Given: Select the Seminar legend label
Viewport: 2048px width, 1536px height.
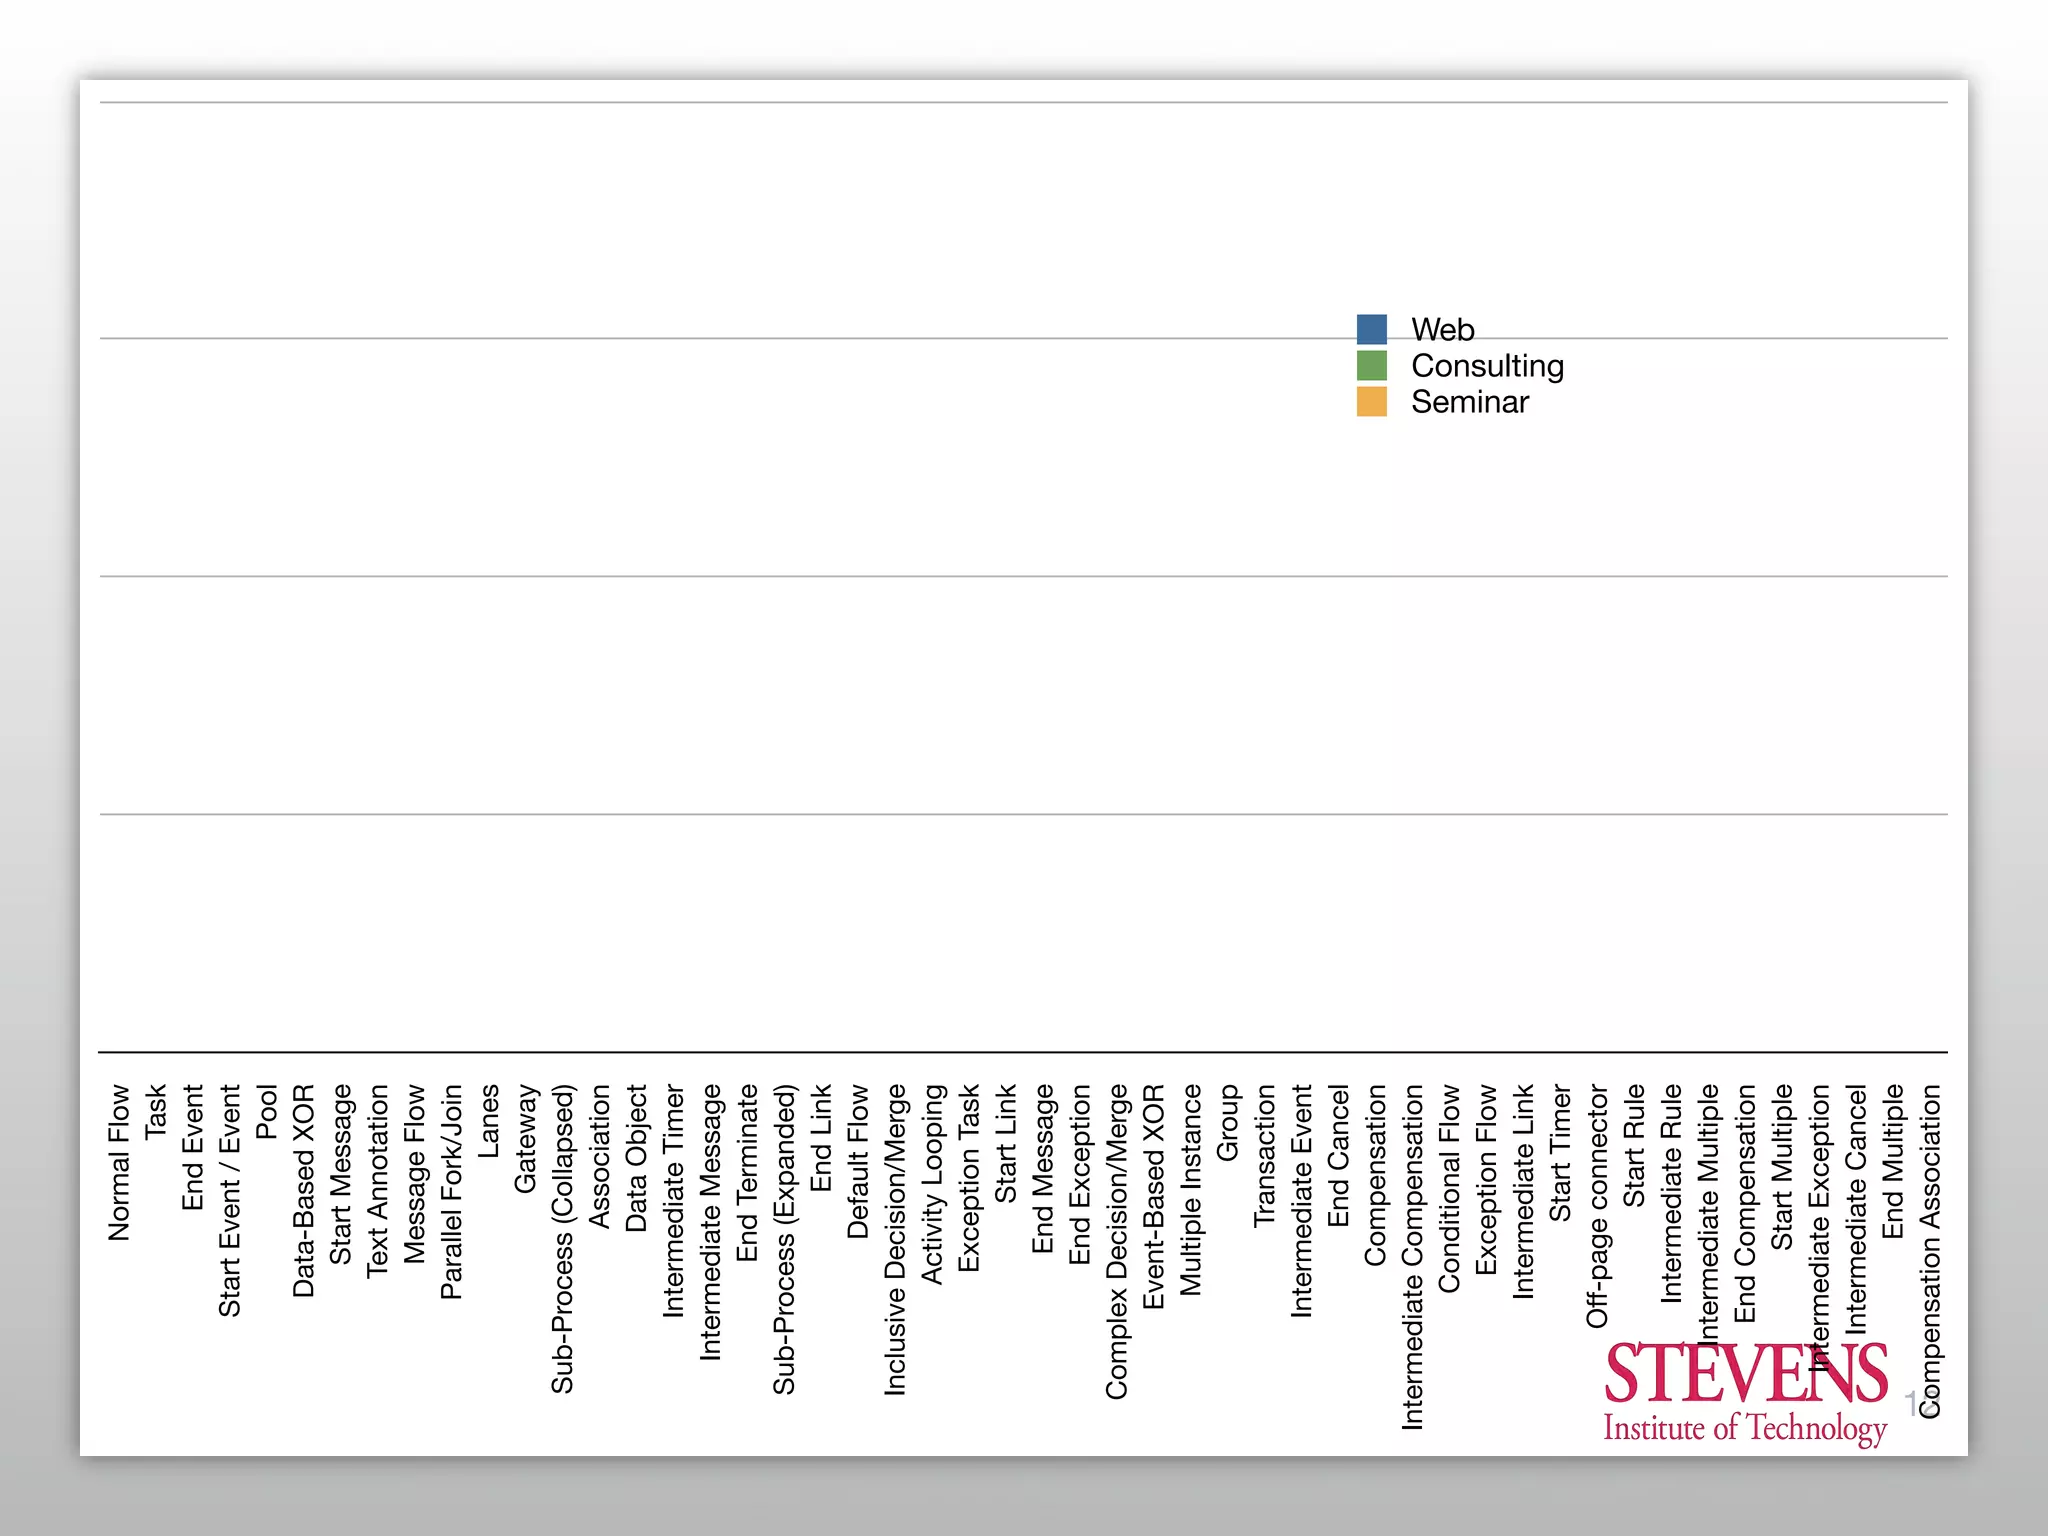Looking at the screenshot, I should click(x=1469, y=401).
